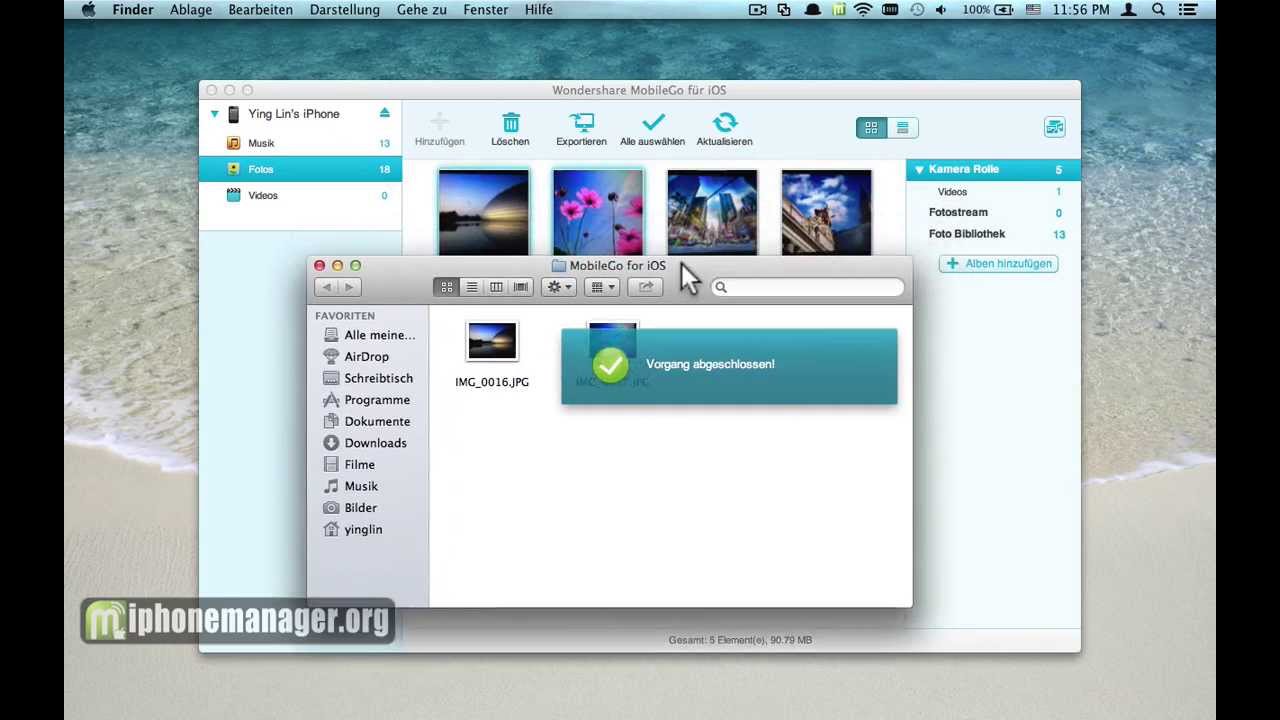
Task: Open Dokumente in Finder sidebar
Action: pos(369,421)
